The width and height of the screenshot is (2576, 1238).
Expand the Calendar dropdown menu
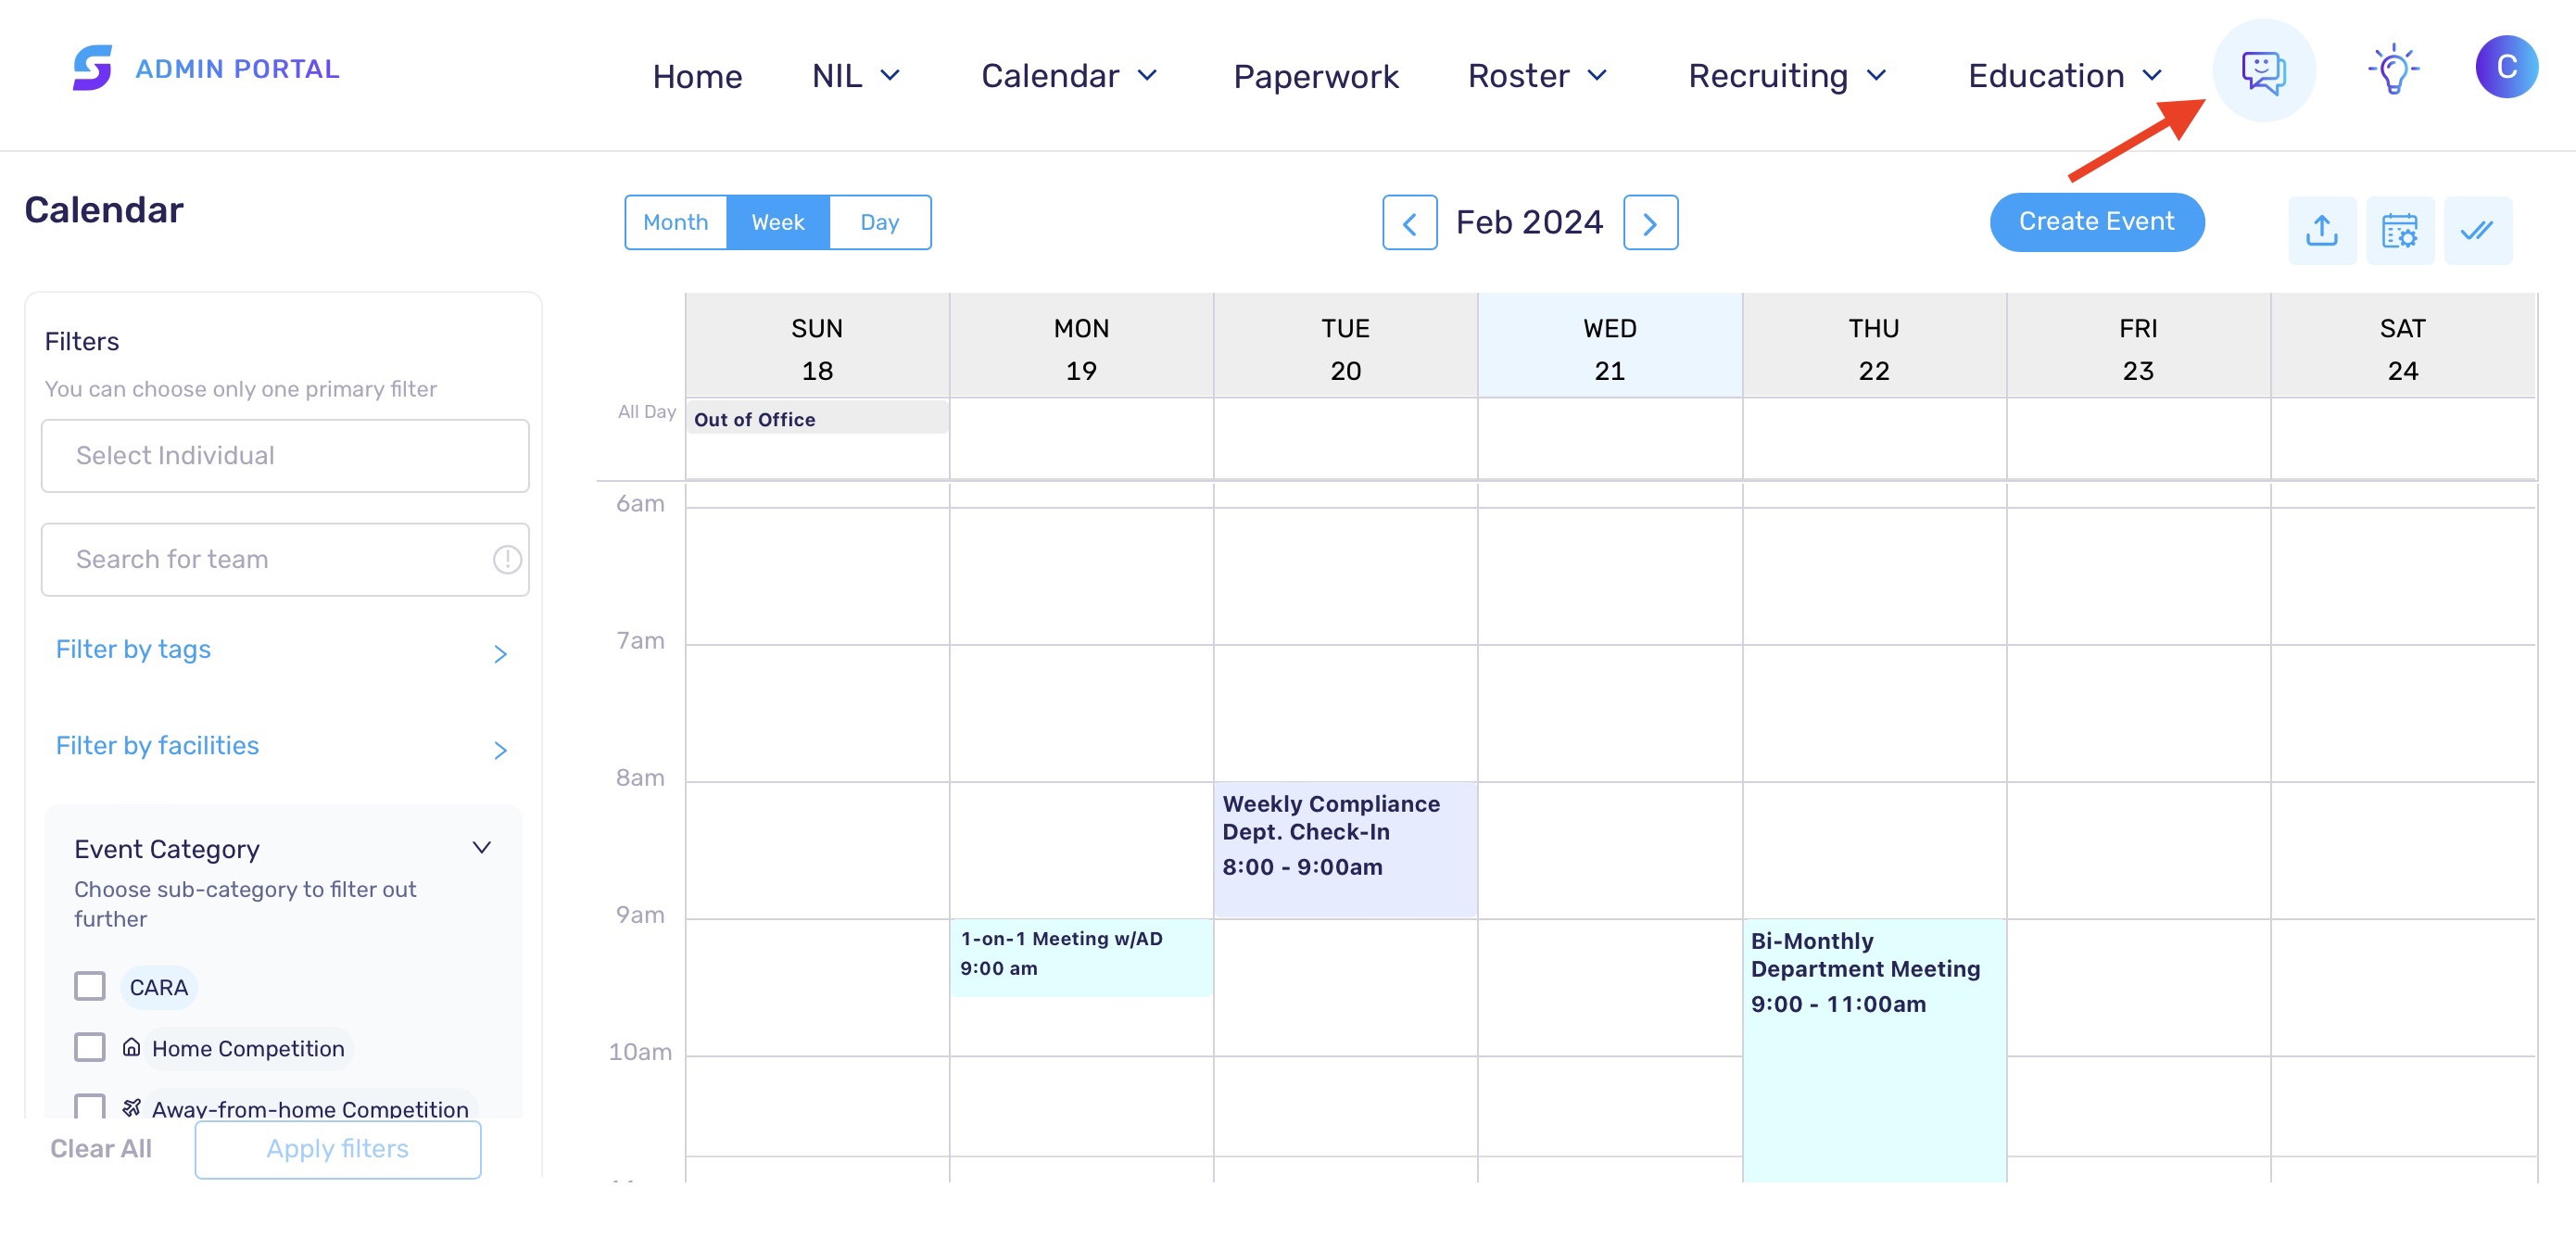(x=1069, y=76)
